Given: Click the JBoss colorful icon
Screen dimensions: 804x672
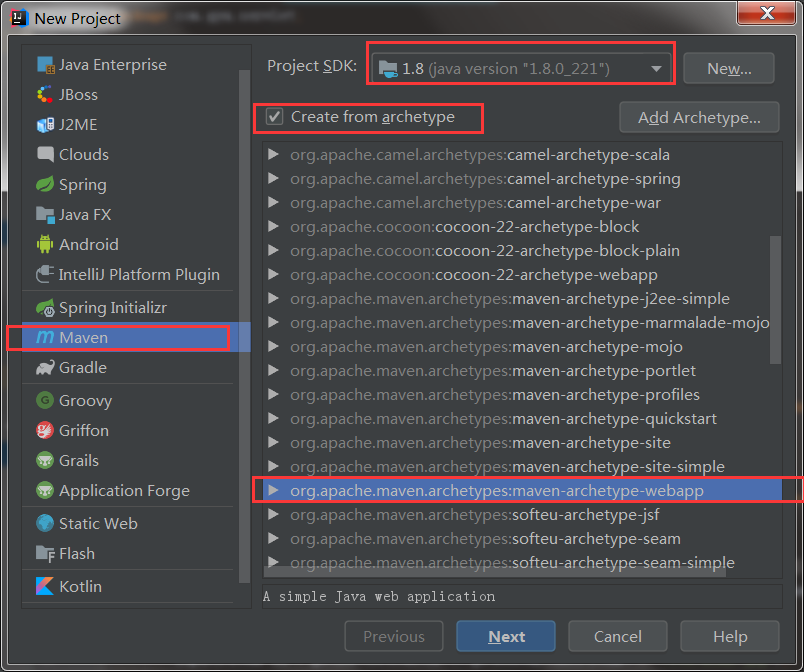Looking at the screenshot, I should (45, 95).
